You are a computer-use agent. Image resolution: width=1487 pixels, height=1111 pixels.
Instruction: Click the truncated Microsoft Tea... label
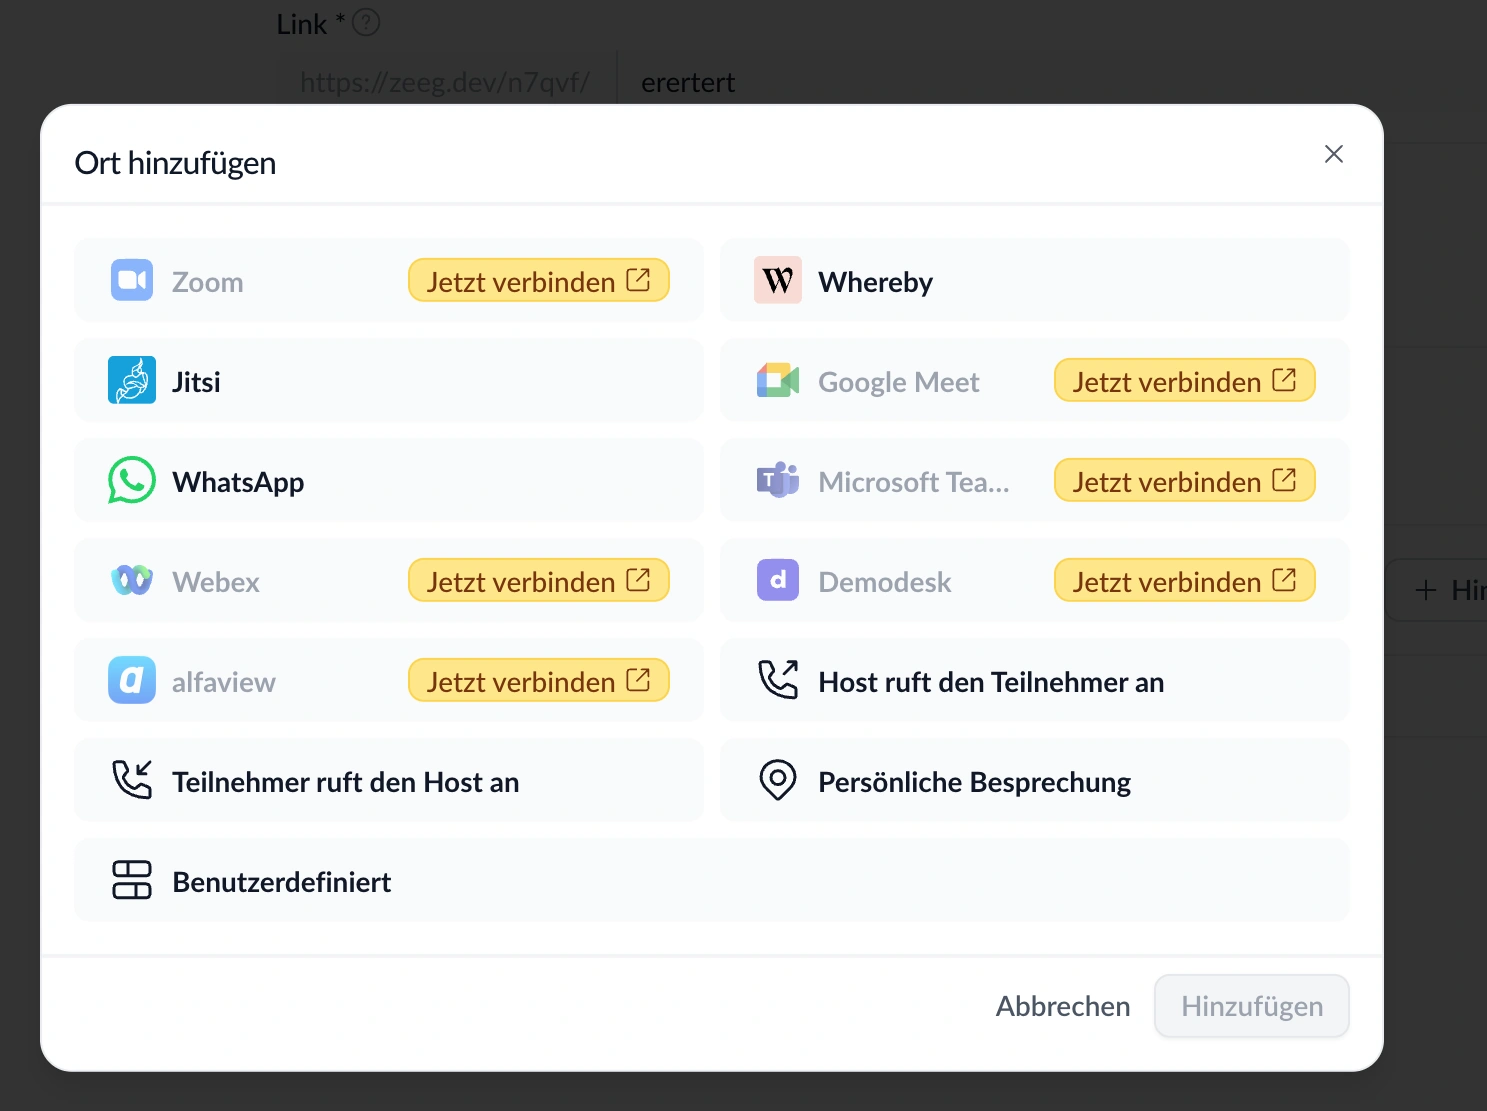(914, 482)
